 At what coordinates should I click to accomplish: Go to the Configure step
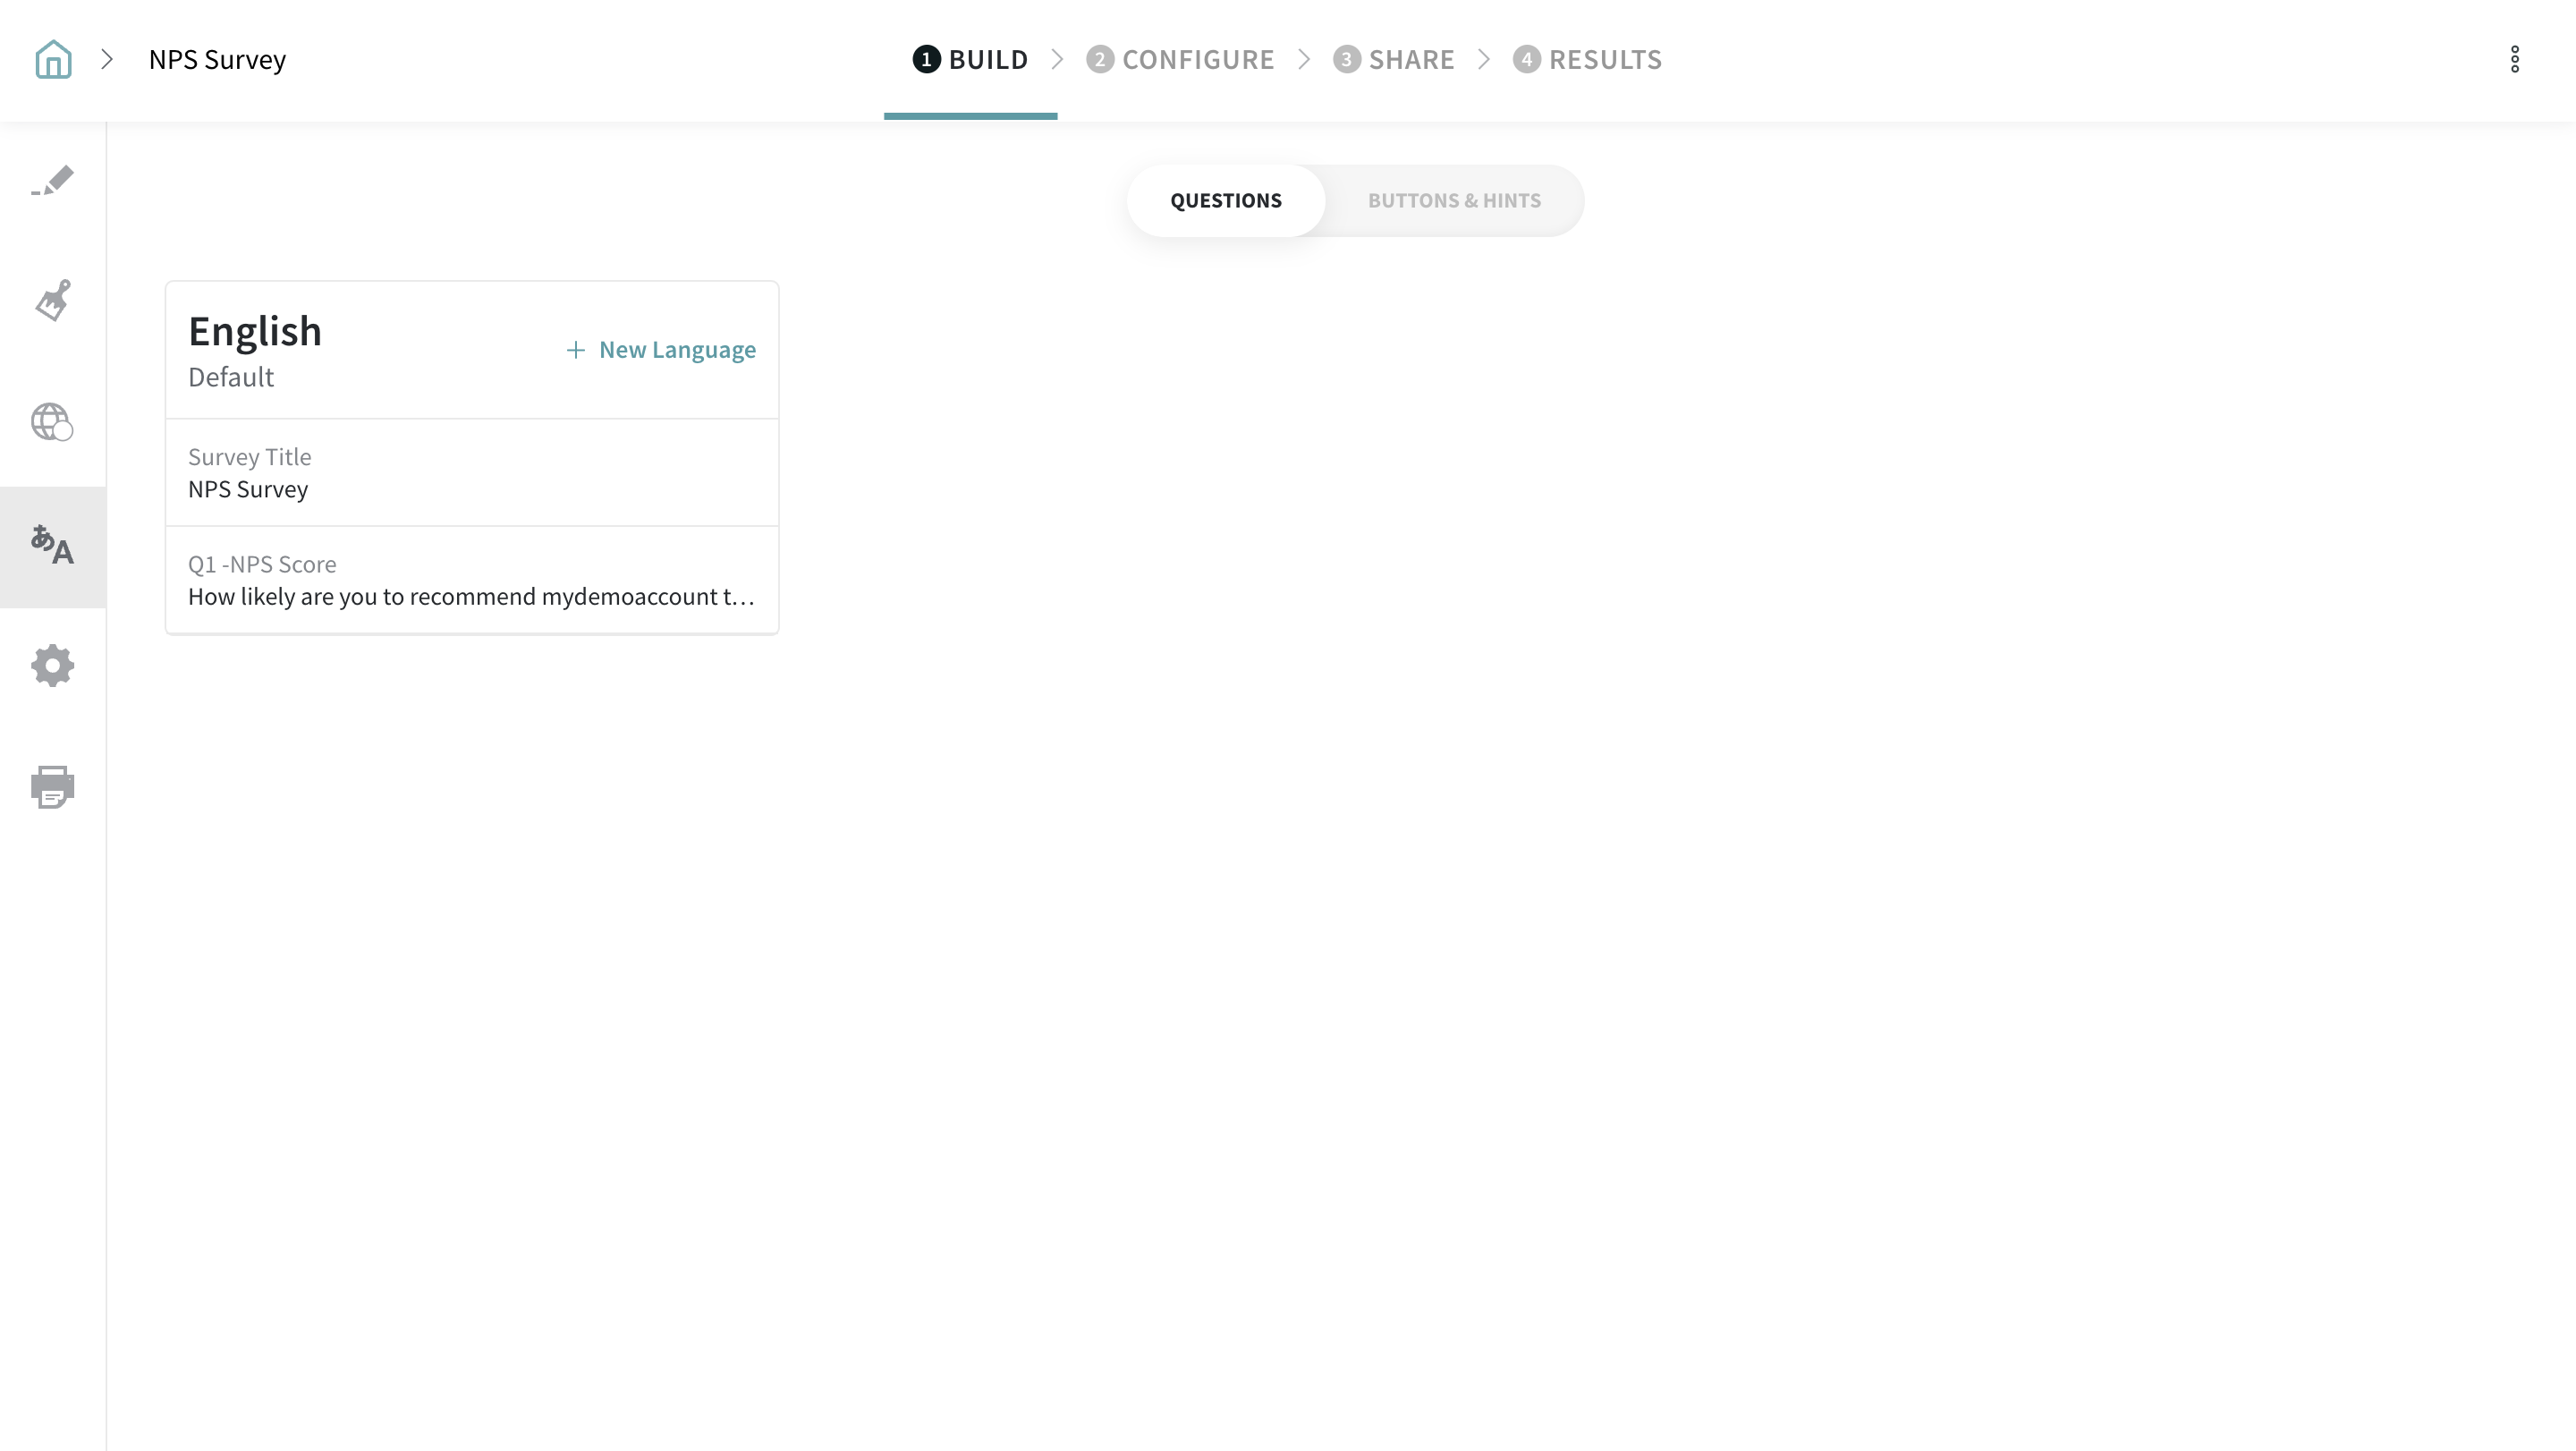[1180, 59]
